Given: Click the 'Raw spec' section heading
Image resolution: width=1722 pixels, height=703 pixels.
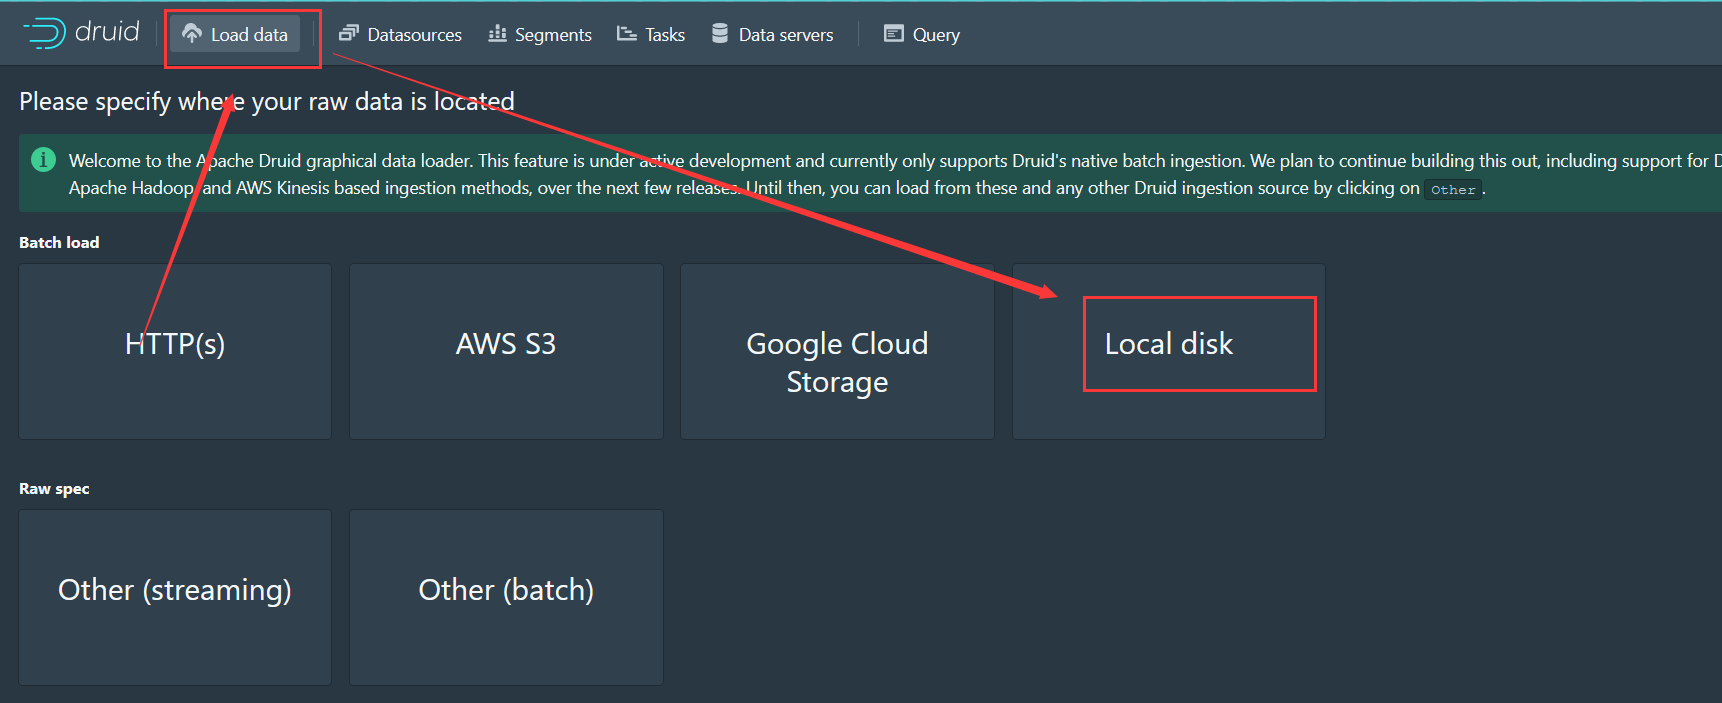Looking at the screenshot, I should coord(54,488).
